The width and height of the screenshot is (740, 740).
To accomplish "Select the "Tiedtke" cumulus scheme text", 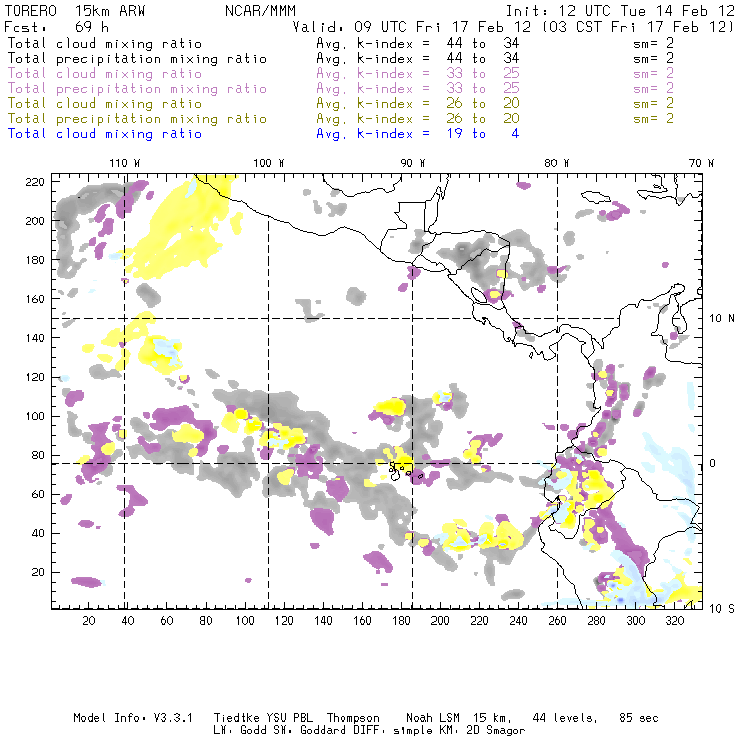I will [x=236, y=718].
